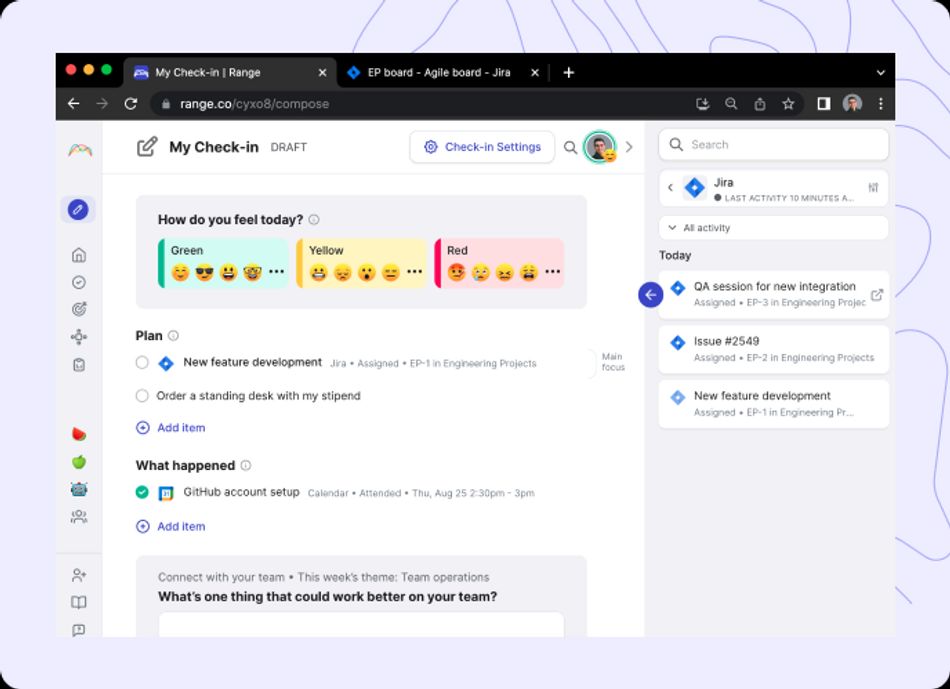The image size is (950, 689).
Task: Click the info icon next to Plan
Action: point(173,336)
